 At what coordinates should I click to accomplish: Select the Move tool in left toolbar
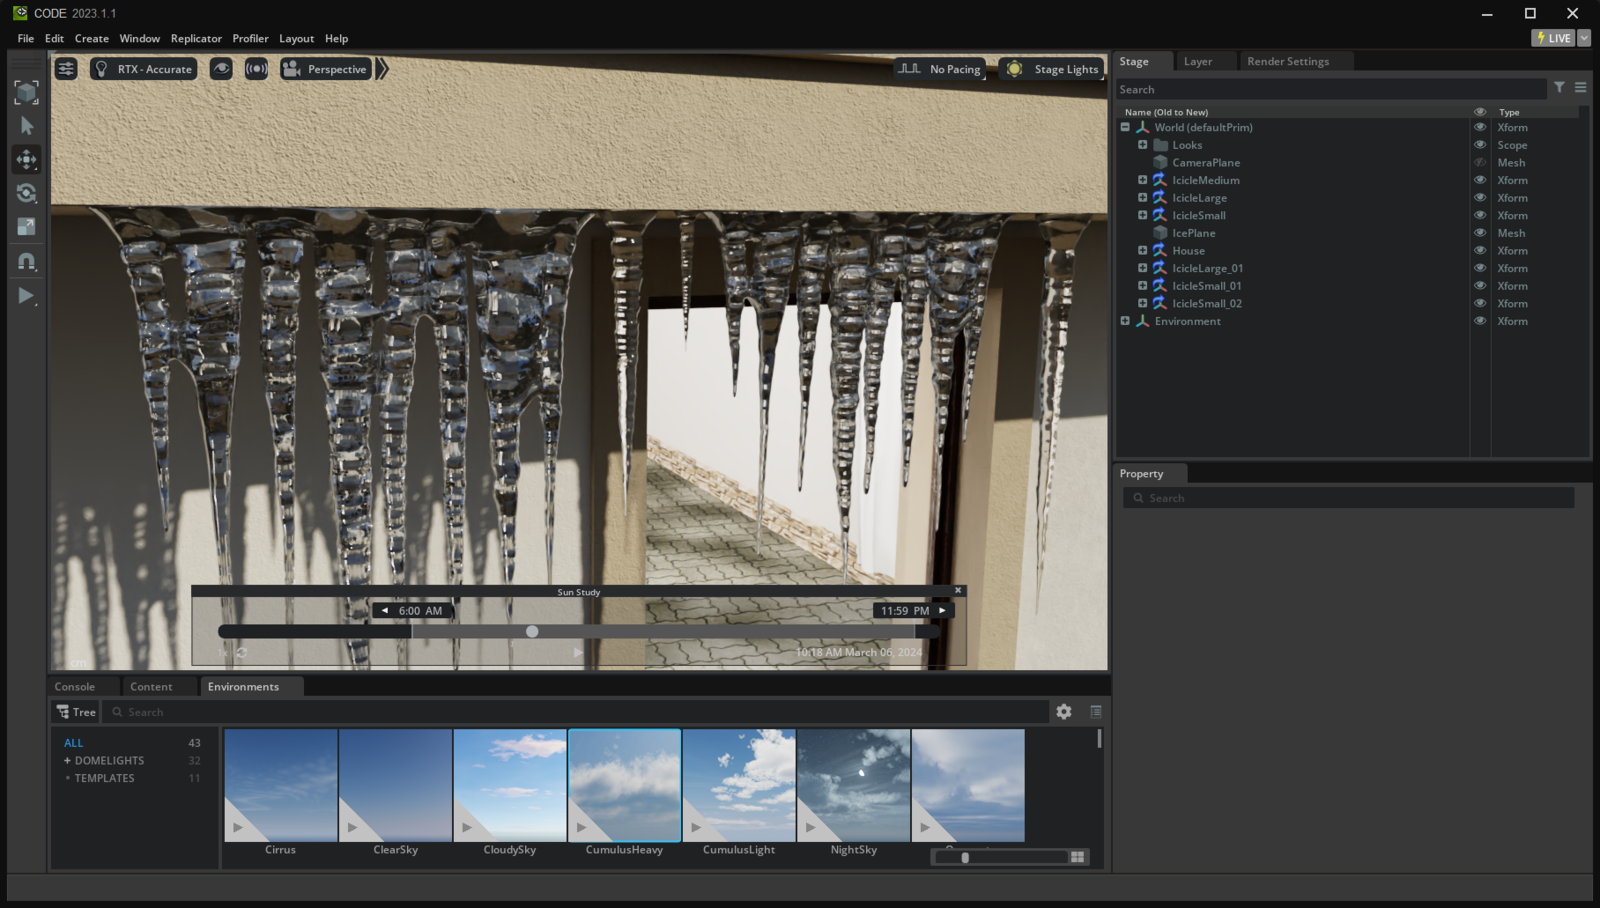pyautogui.click(x=27, y=159)
